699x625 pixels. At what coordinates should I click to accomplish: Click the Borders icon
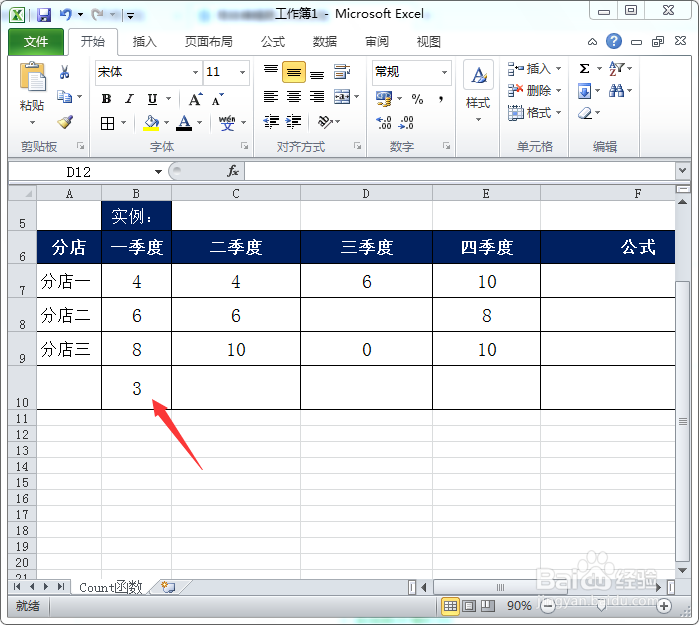(x=107, y=123)
